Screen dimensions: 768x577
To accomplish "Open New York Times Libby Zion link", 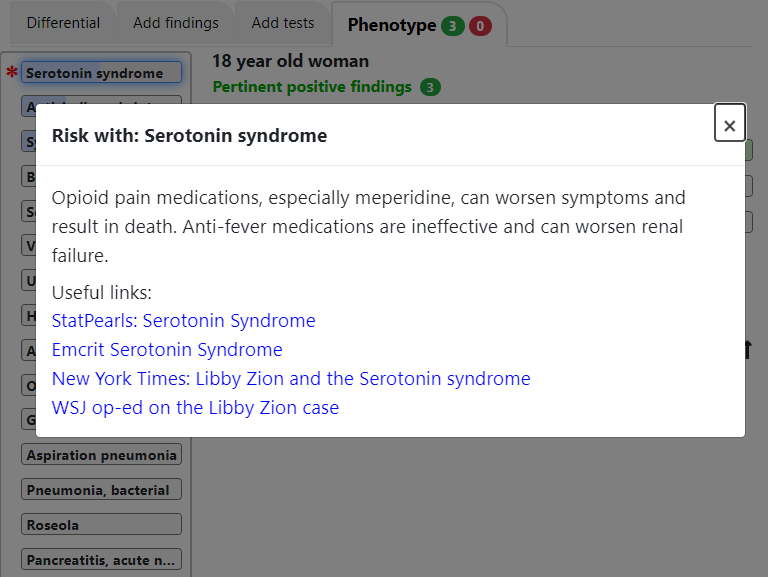I will (x=291, y=379).
